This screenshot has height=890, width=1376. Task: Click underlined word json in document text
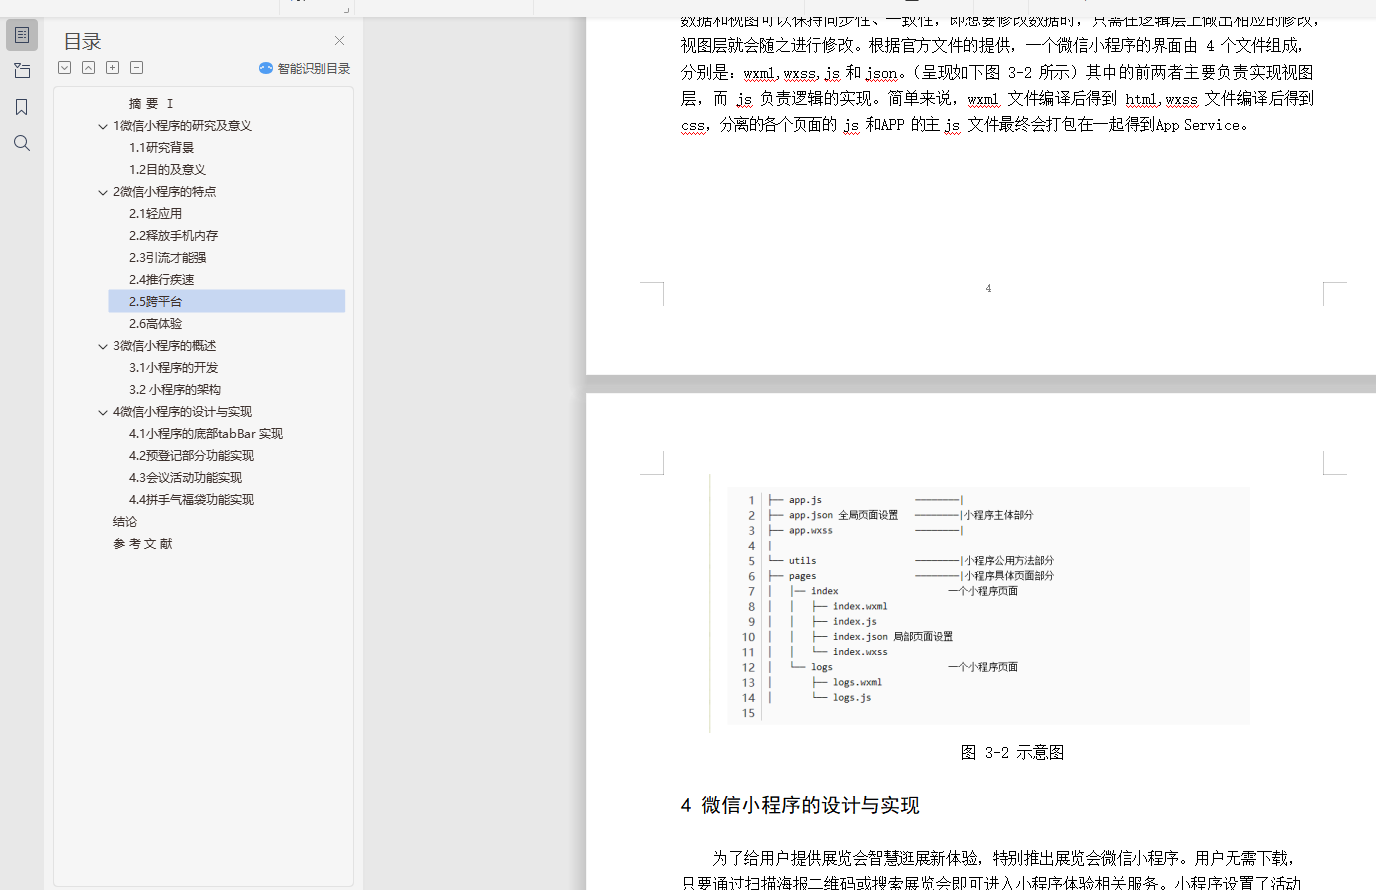881,72
